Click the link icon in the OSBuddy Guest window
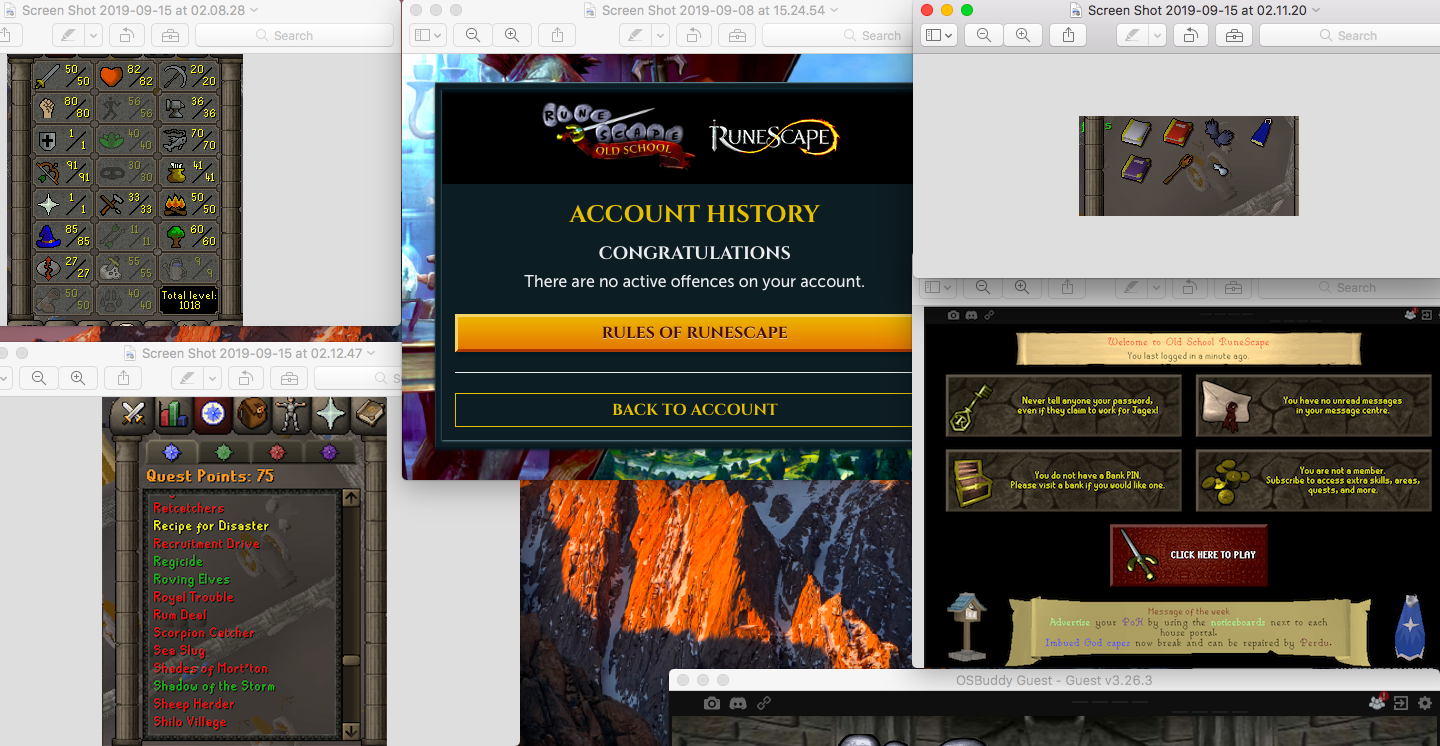 [764, 703]
